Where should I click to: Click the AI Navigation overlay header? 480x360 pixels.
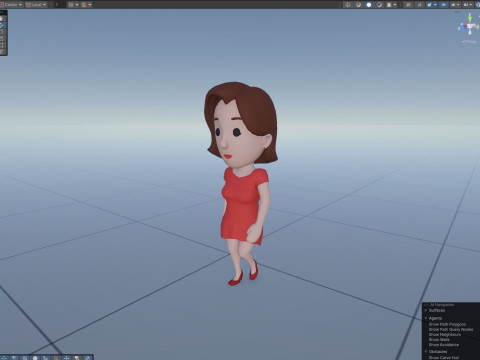(442, 305)
